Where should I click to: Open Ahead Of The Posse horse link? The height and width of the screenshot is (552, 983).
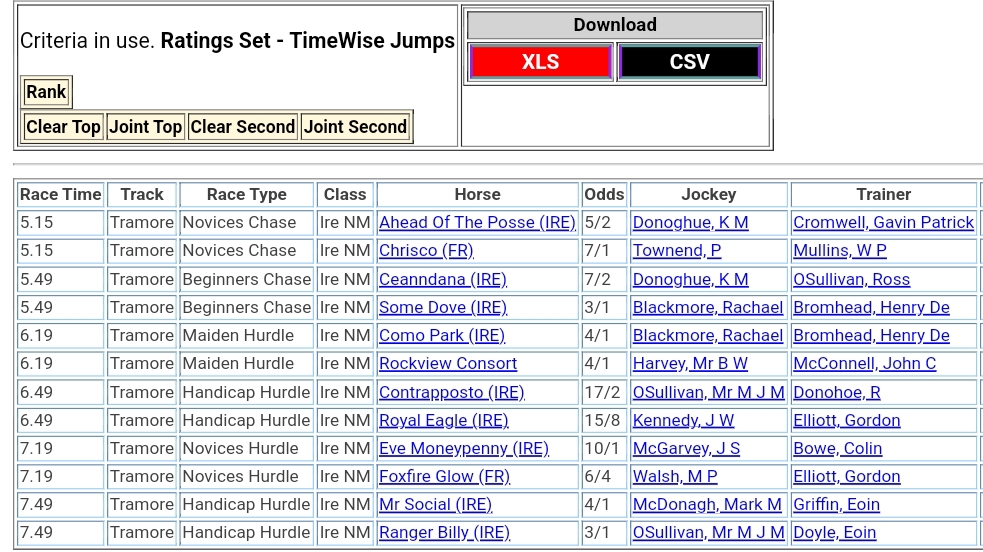tap(477, 222)
